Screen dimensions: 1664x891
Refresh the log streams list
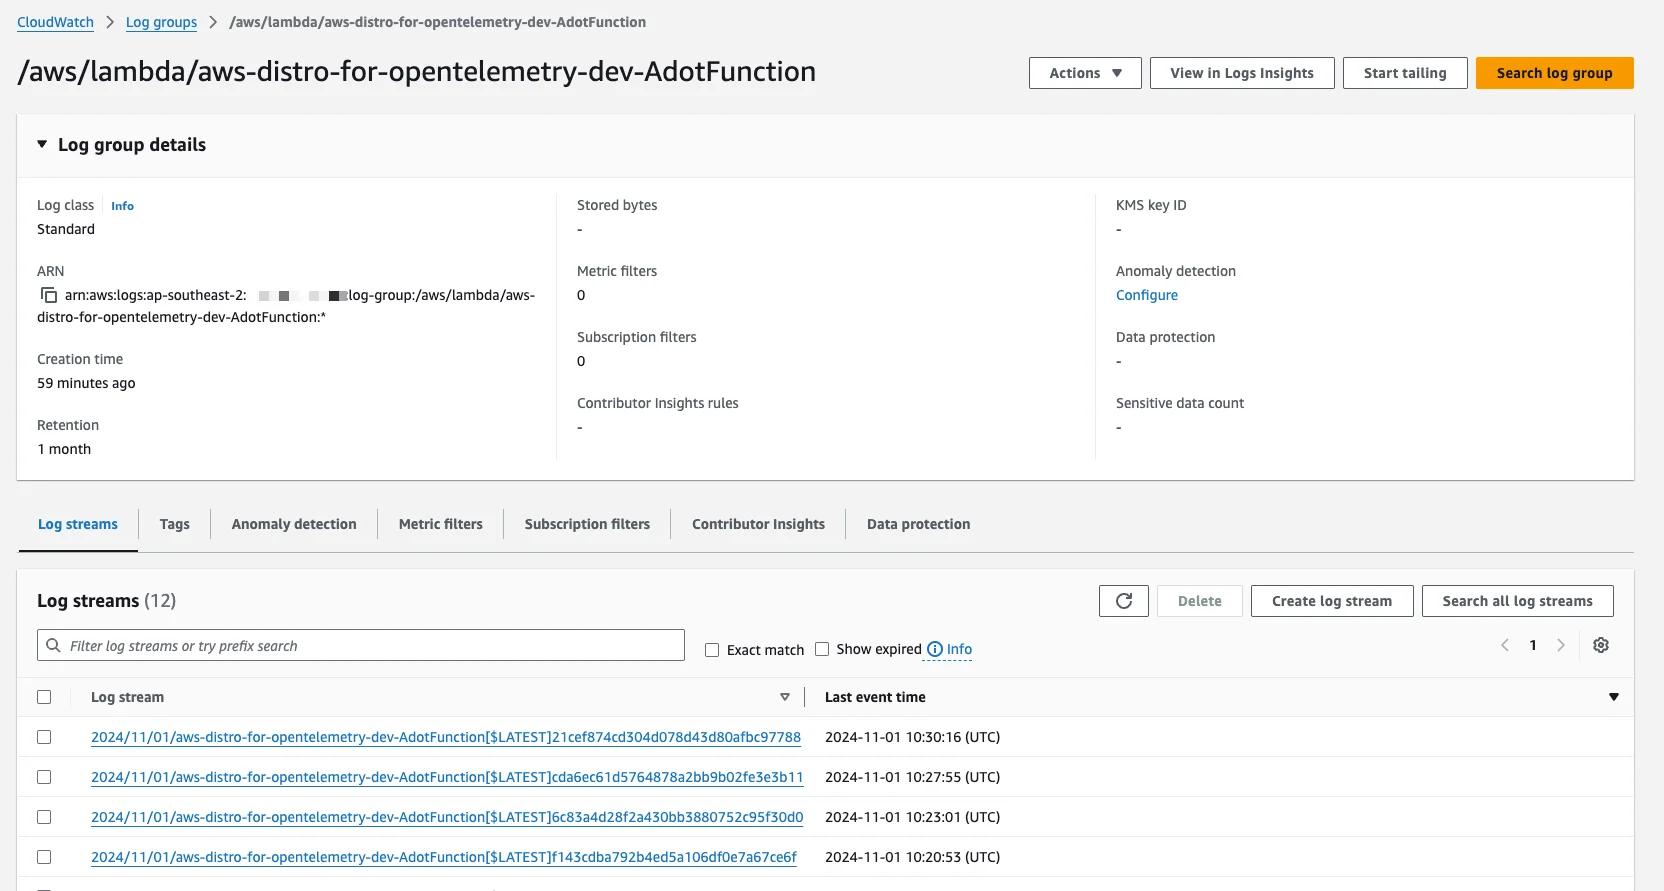[x=1123, y=601]
